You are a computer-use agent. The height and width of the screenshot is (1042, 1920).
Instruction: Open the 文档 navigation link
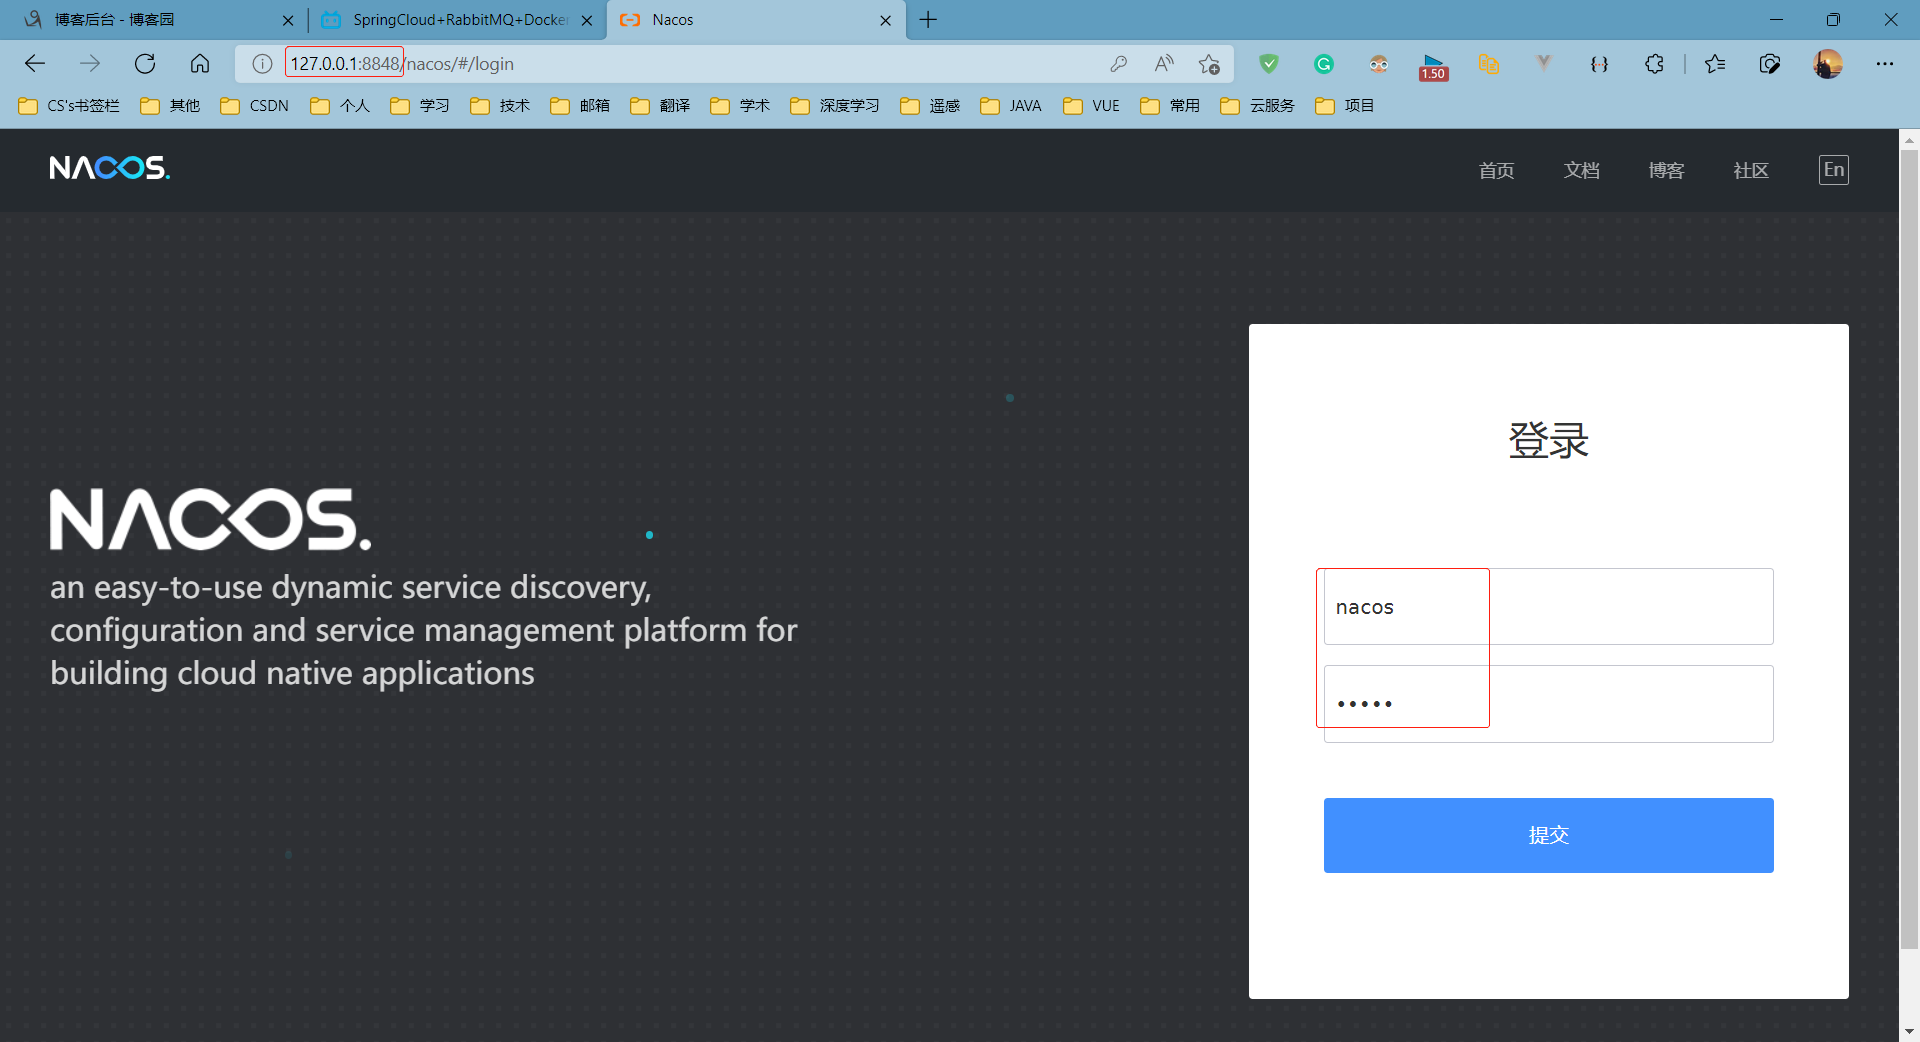click(x=1581, y=170)
